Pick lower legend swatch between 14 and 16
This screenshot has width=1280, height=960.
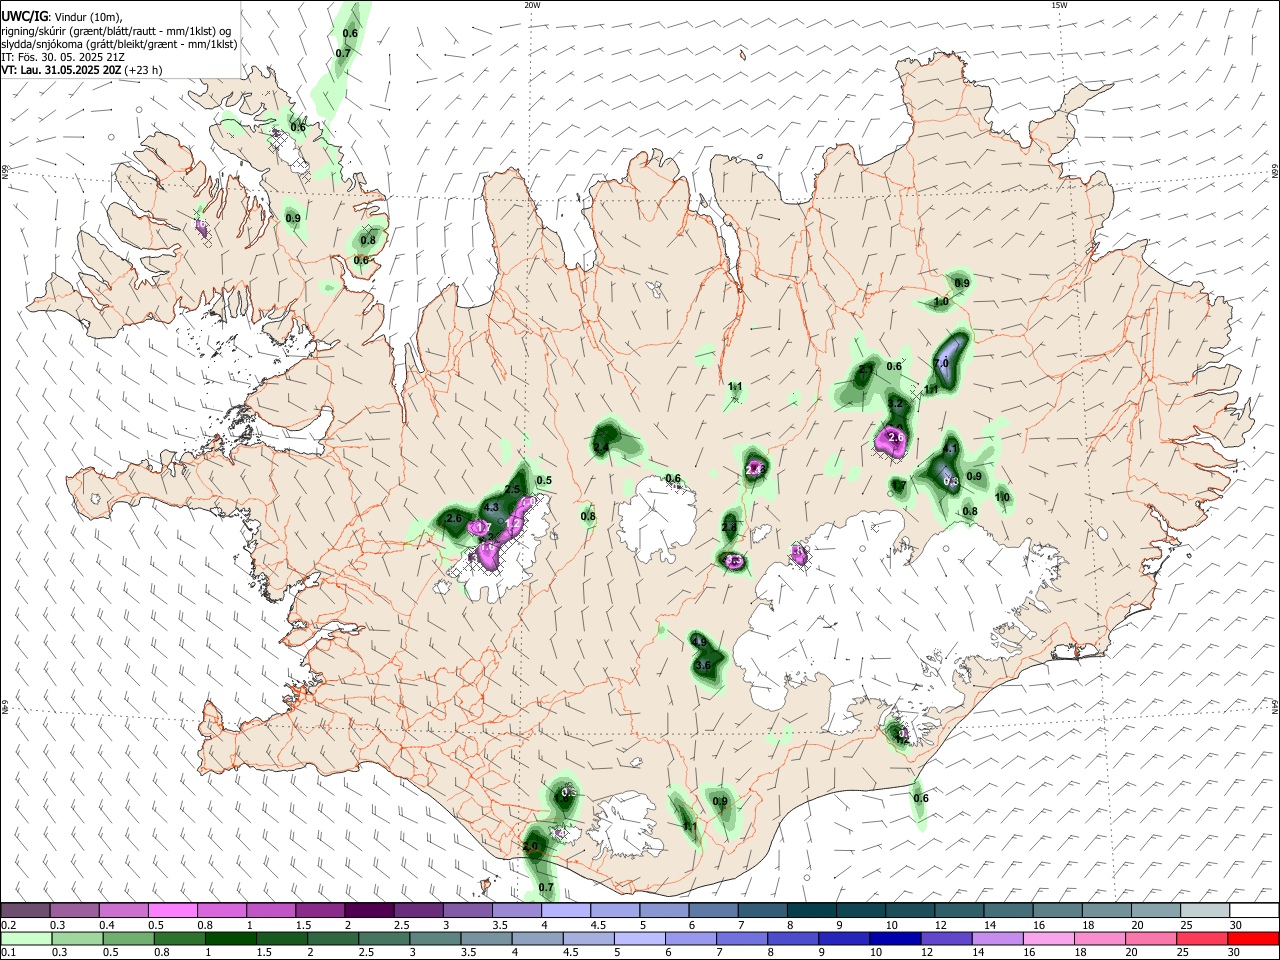tap(997, 939)
